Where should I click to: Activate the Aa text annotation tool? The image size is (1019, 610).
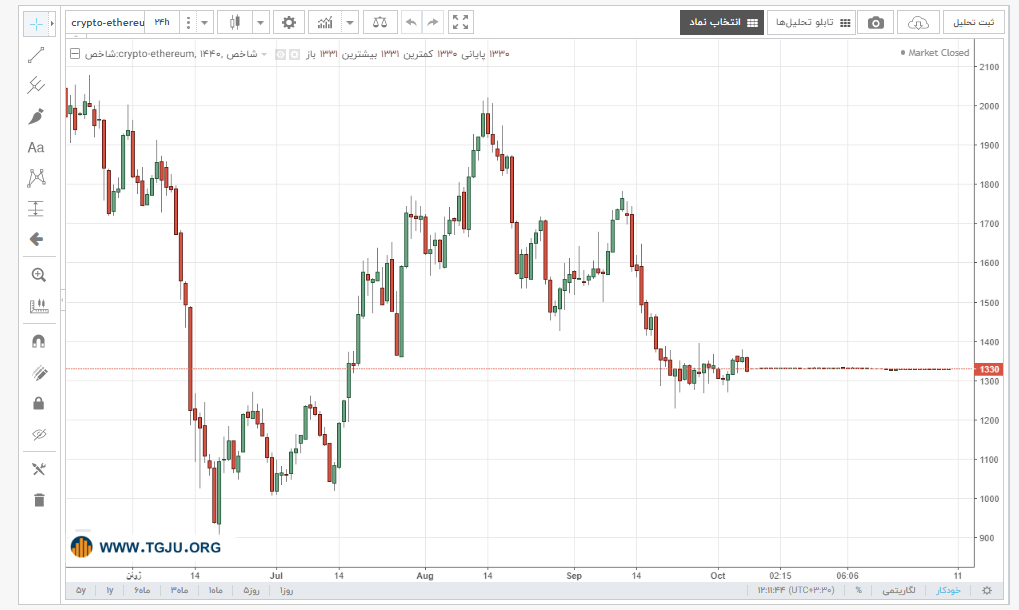pyautogui.click(x=36, y=147)
